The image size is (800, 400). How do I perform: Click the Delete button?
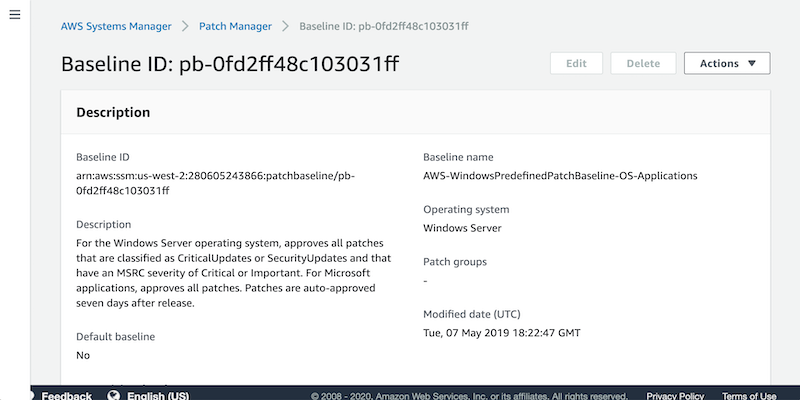click(643, 63)
